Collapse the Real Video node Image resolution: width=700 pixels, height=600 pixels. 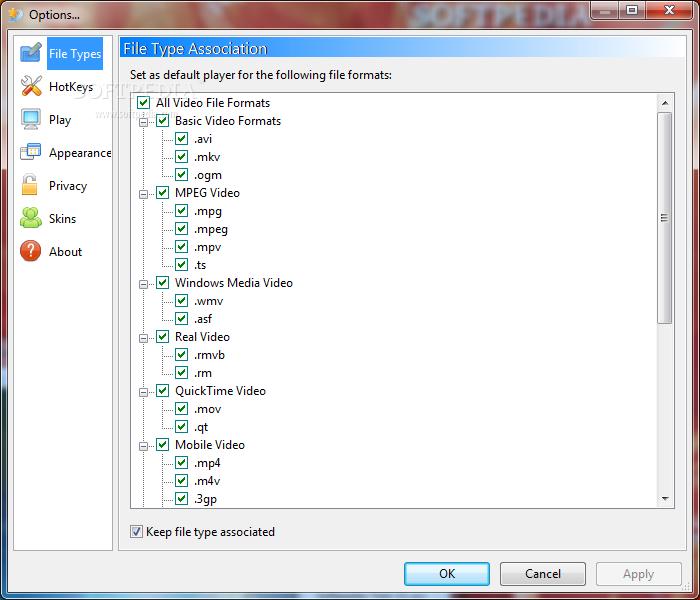[x=143, y=338]
